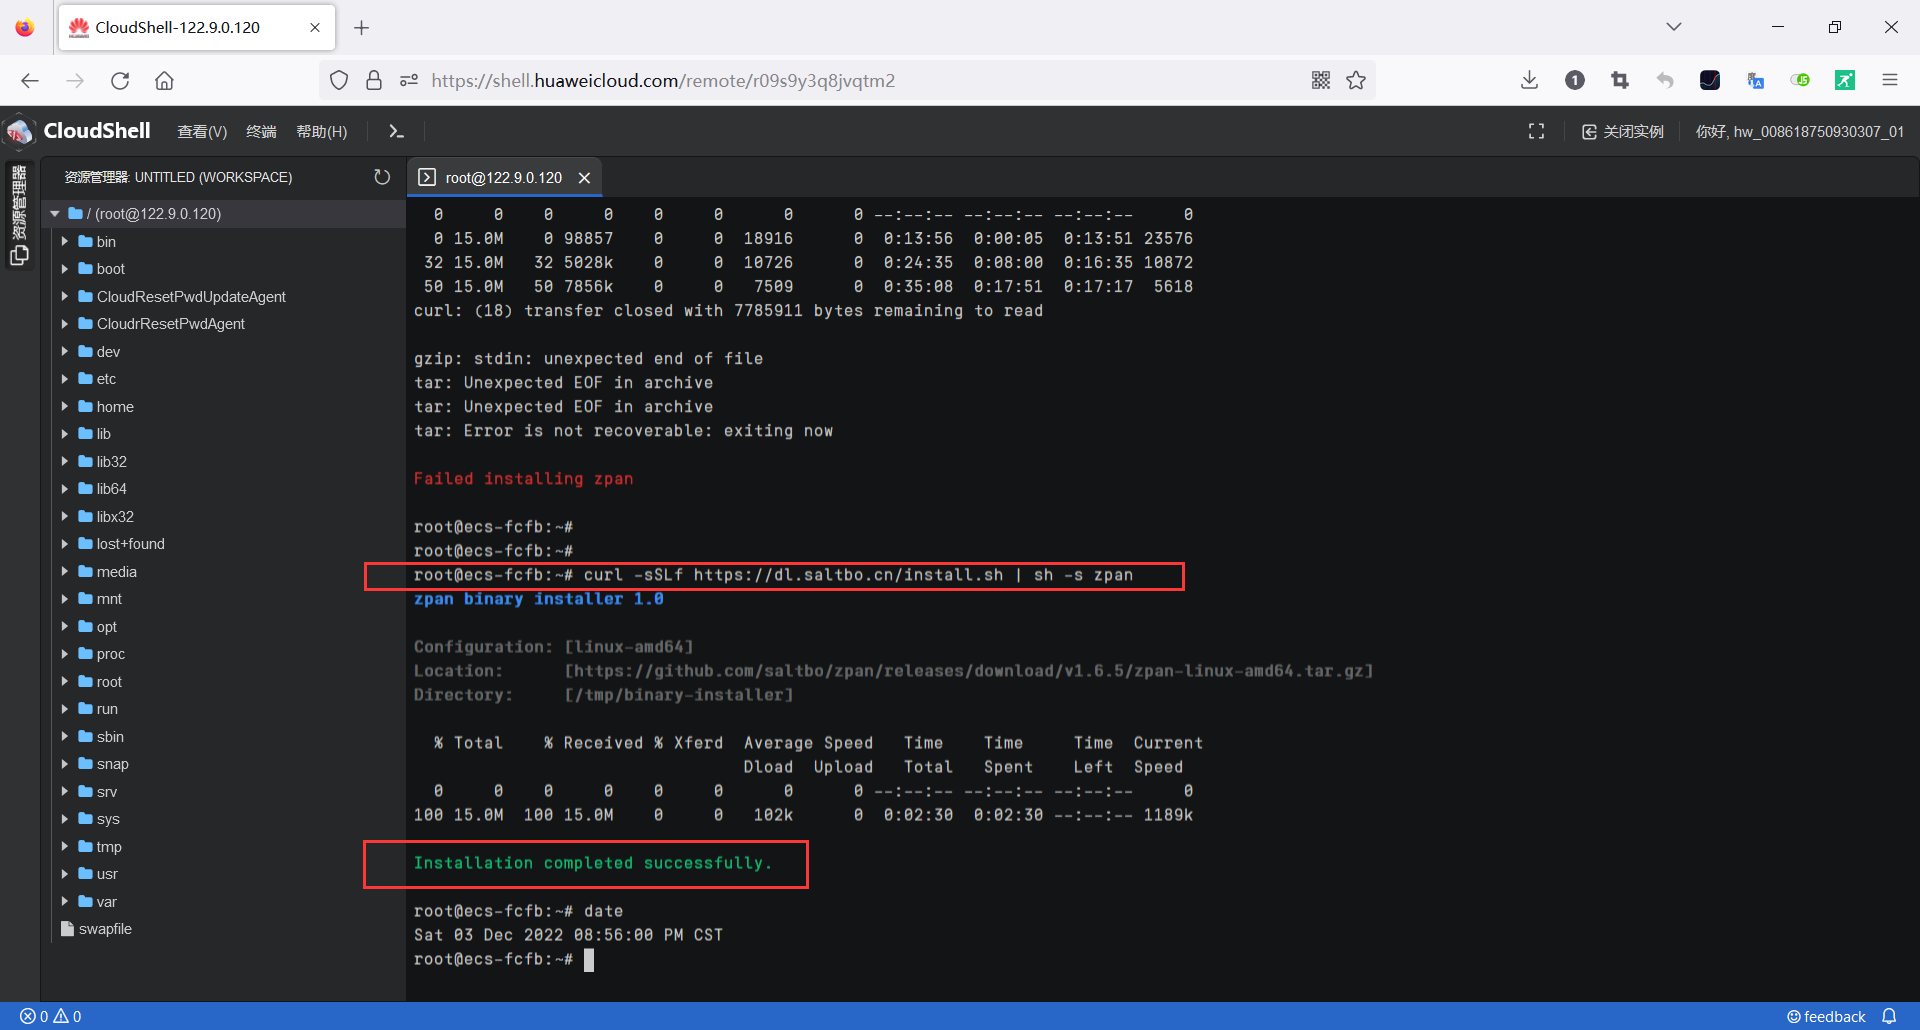The image size is (1920, 1030).
Task: Select the dev folder
Action: (x=108, y=352)
